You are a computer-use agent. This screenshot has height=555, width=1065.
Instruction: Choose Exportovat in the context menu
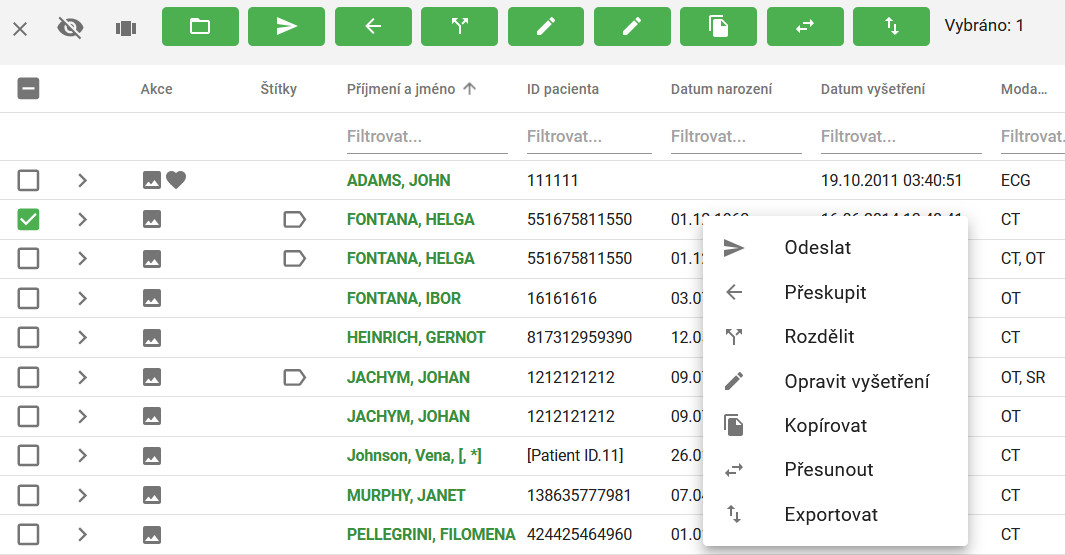point(835,514)
